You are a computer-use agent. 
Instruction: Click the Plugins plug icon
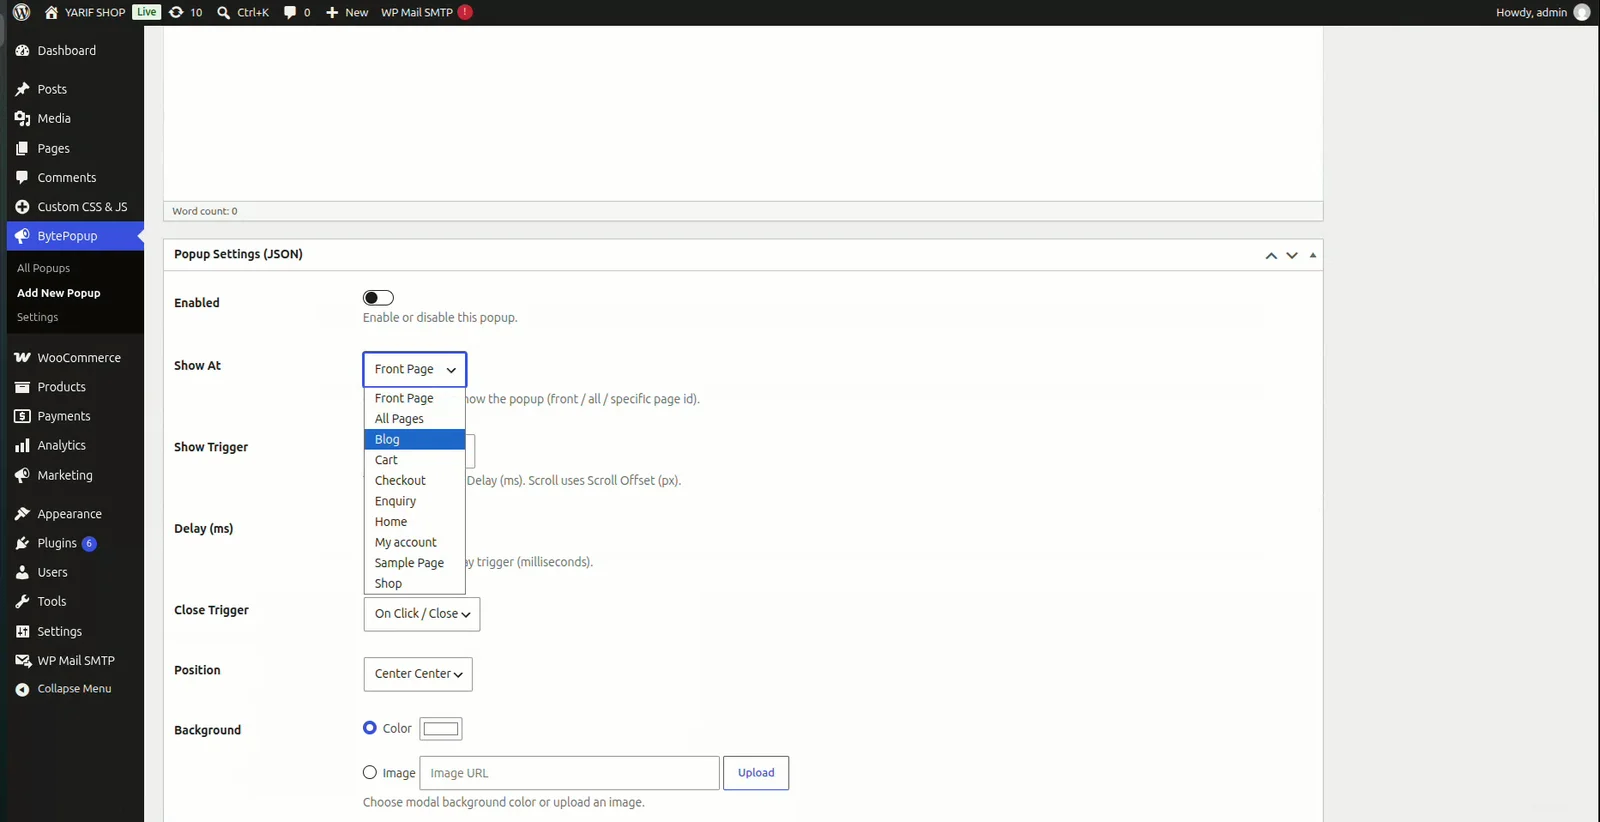pyautogui.click(x=22, y=543)
